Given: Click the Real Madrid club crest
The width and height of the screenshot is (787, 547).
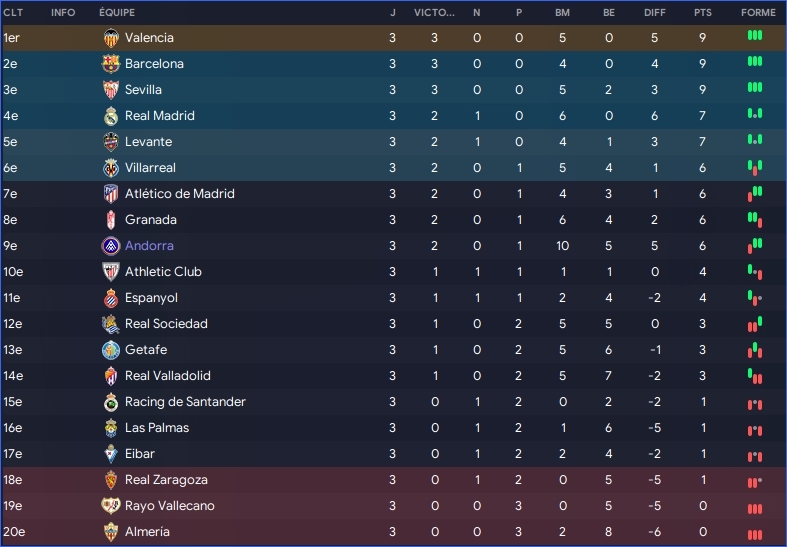Looking at the screenshot, I should 111,116.
